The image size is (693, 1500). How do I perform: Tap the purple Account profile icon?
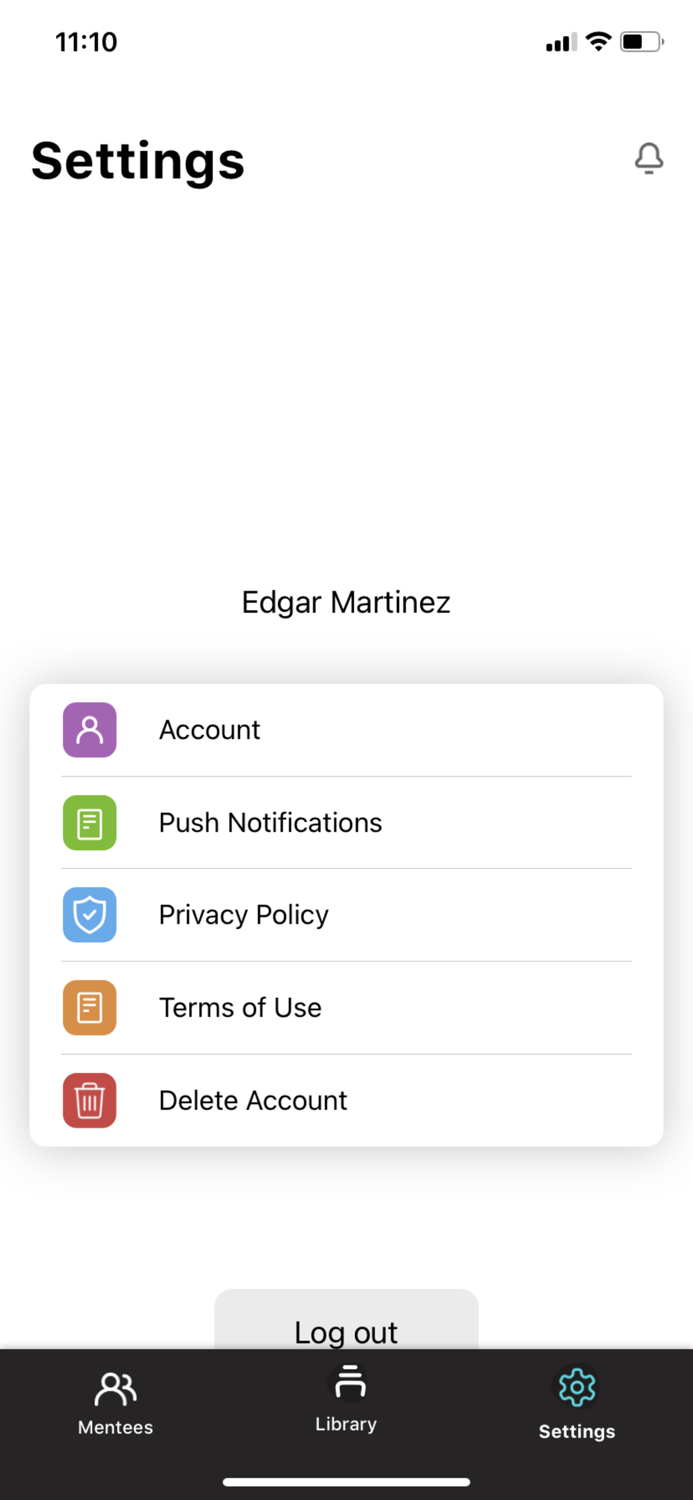[89, 730]
